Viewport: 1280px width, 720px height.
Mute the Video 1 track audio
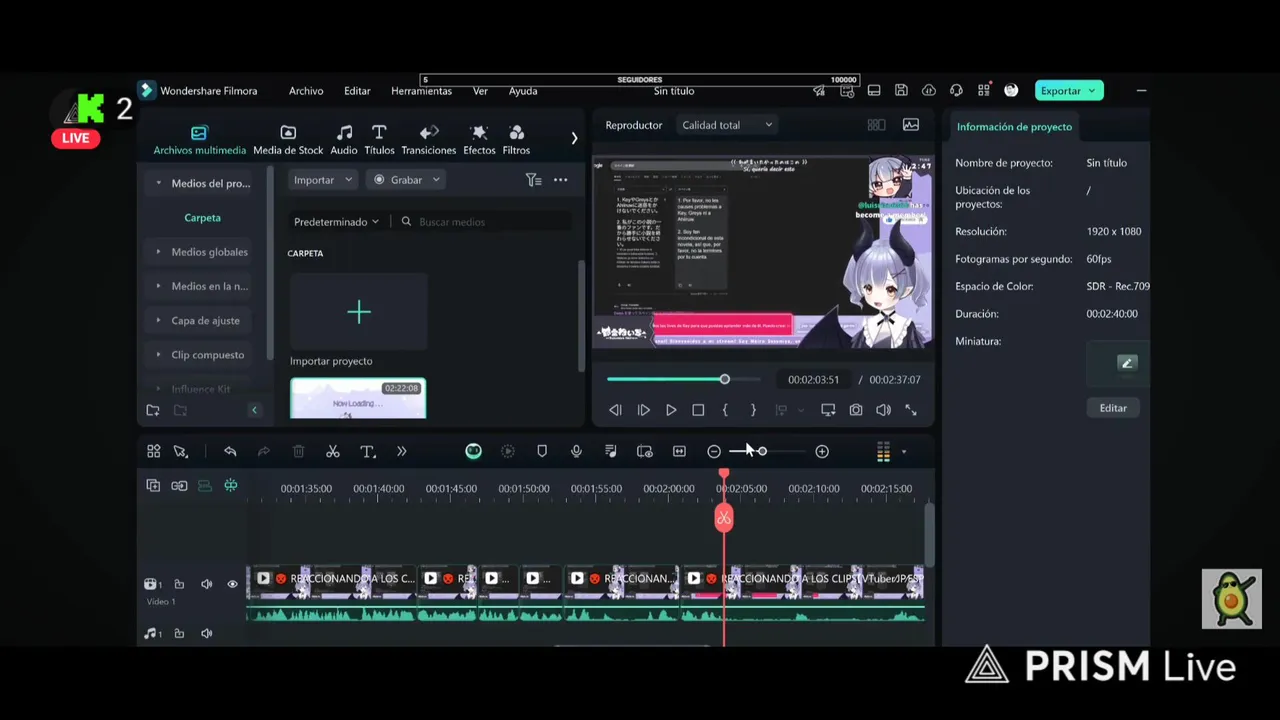click(207, 584)
